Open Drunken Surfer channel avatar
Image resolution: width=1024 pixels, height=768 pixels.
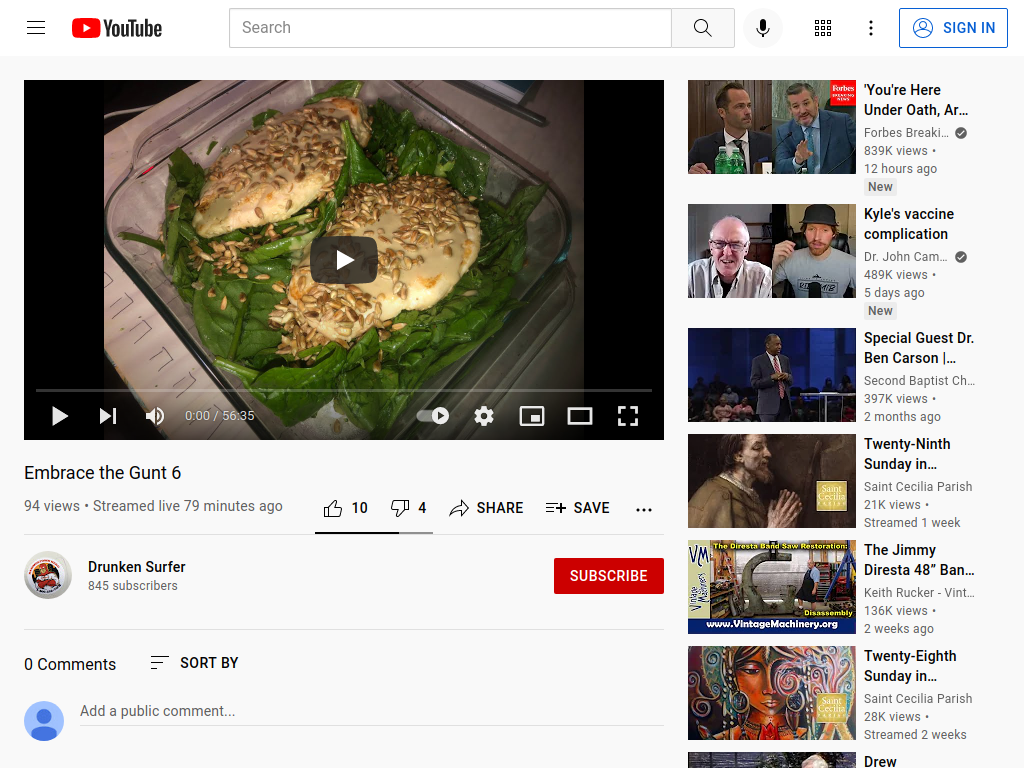coord(48,575)
